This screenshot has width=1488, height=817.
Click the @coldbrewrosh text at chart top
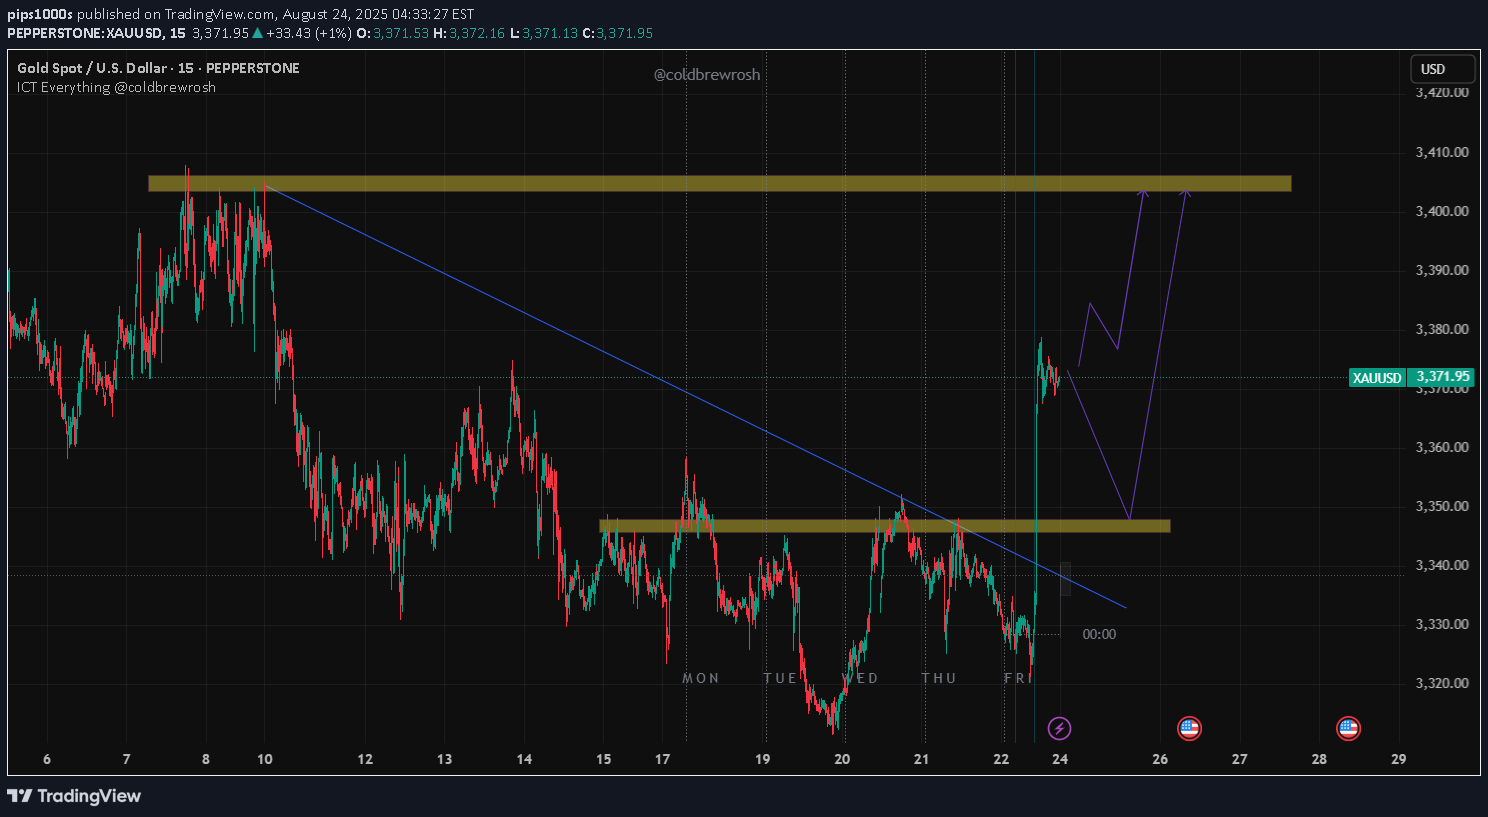tap(707, 75)
